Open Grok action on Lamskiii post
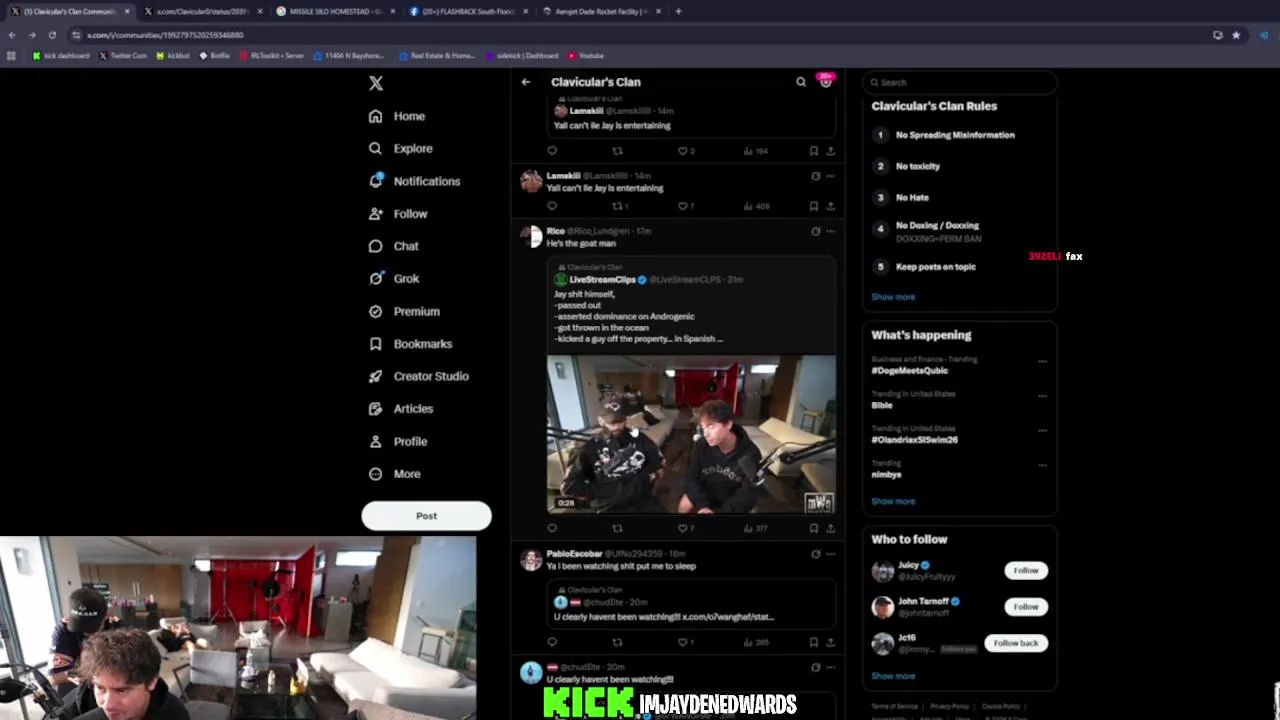 pyautogui.click(x=815, y=176)
